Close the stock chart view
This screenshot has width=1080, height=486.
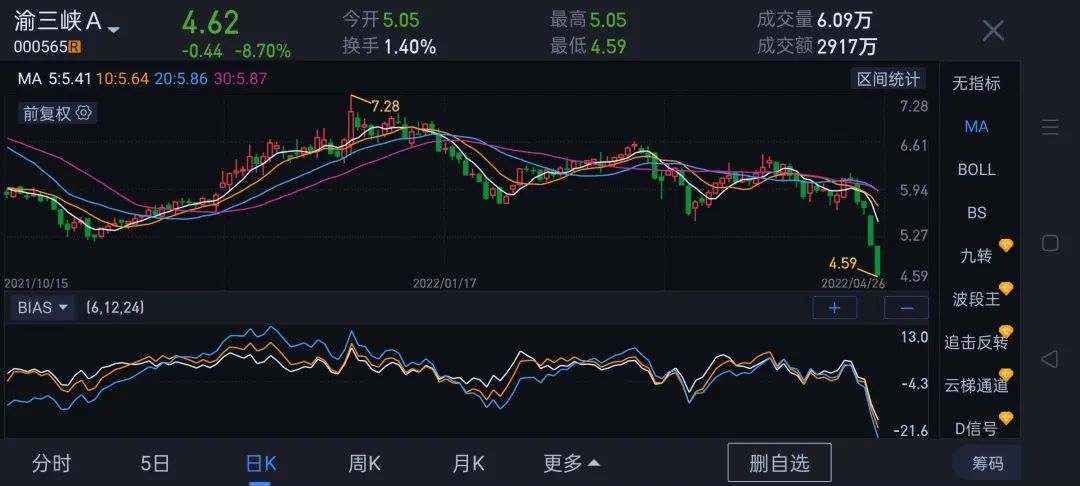pyautogui.click(x=992, y=30)
